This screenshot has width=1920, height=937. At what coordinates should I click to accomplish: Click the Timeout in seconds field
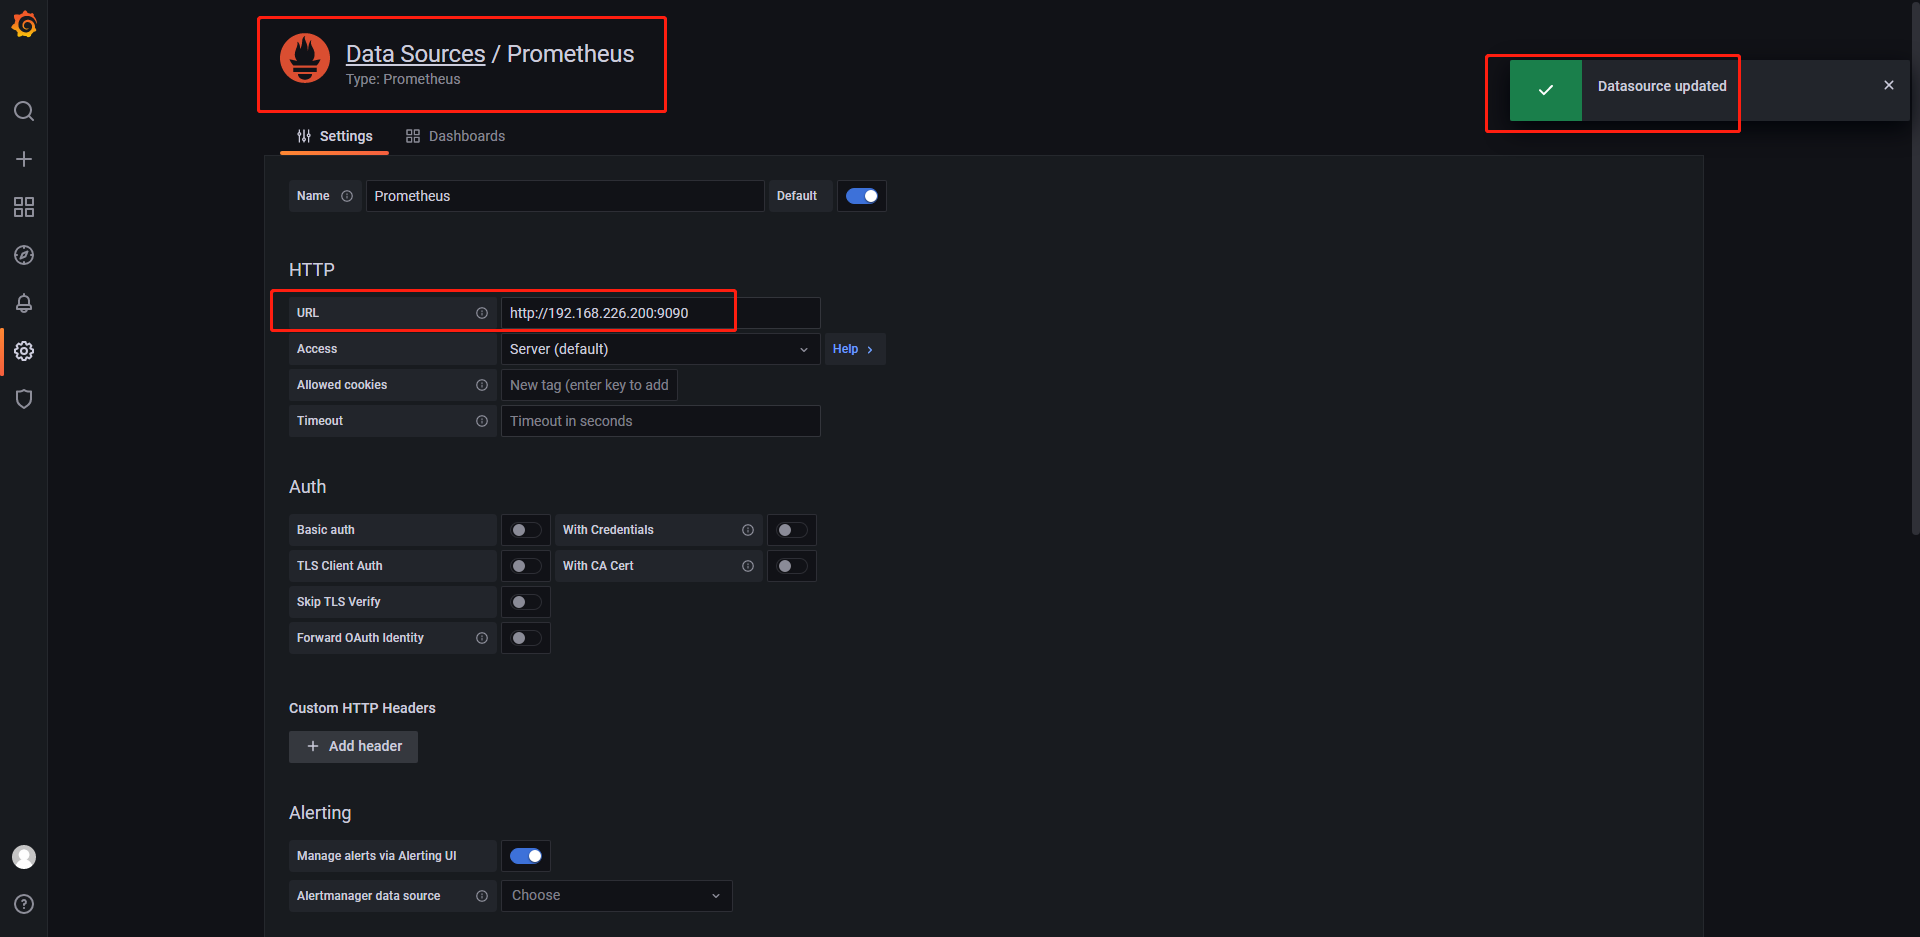point(660,421)
